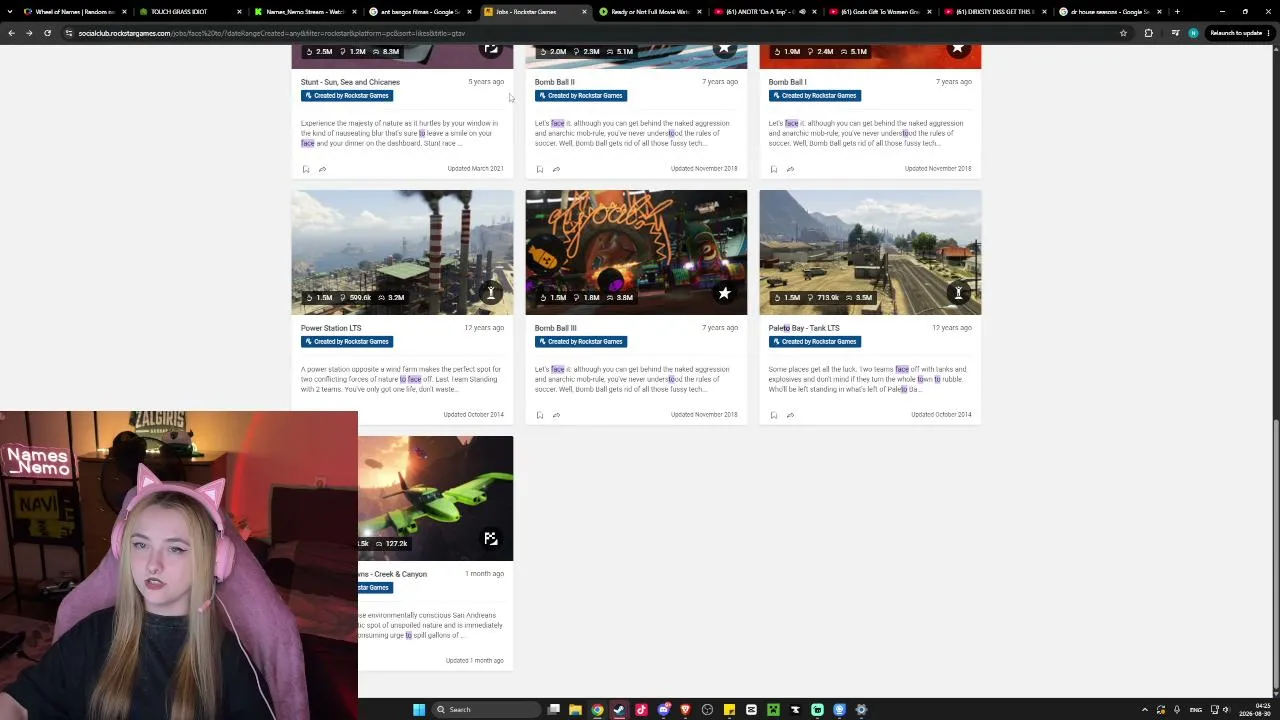Go back to the previous browser page
This screenshot has height=720, width=1280.
(x=11, y=33)
